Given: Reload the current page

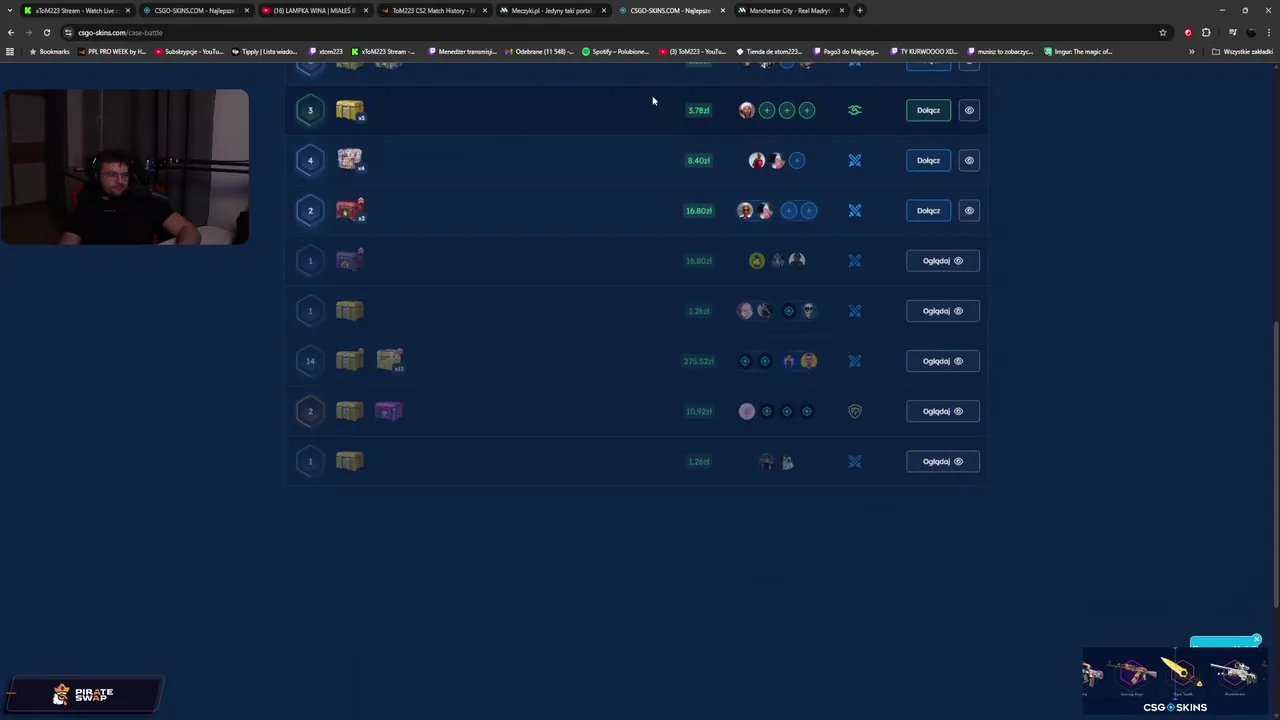Looking at the screenshot, I should [x=46, y=32].
